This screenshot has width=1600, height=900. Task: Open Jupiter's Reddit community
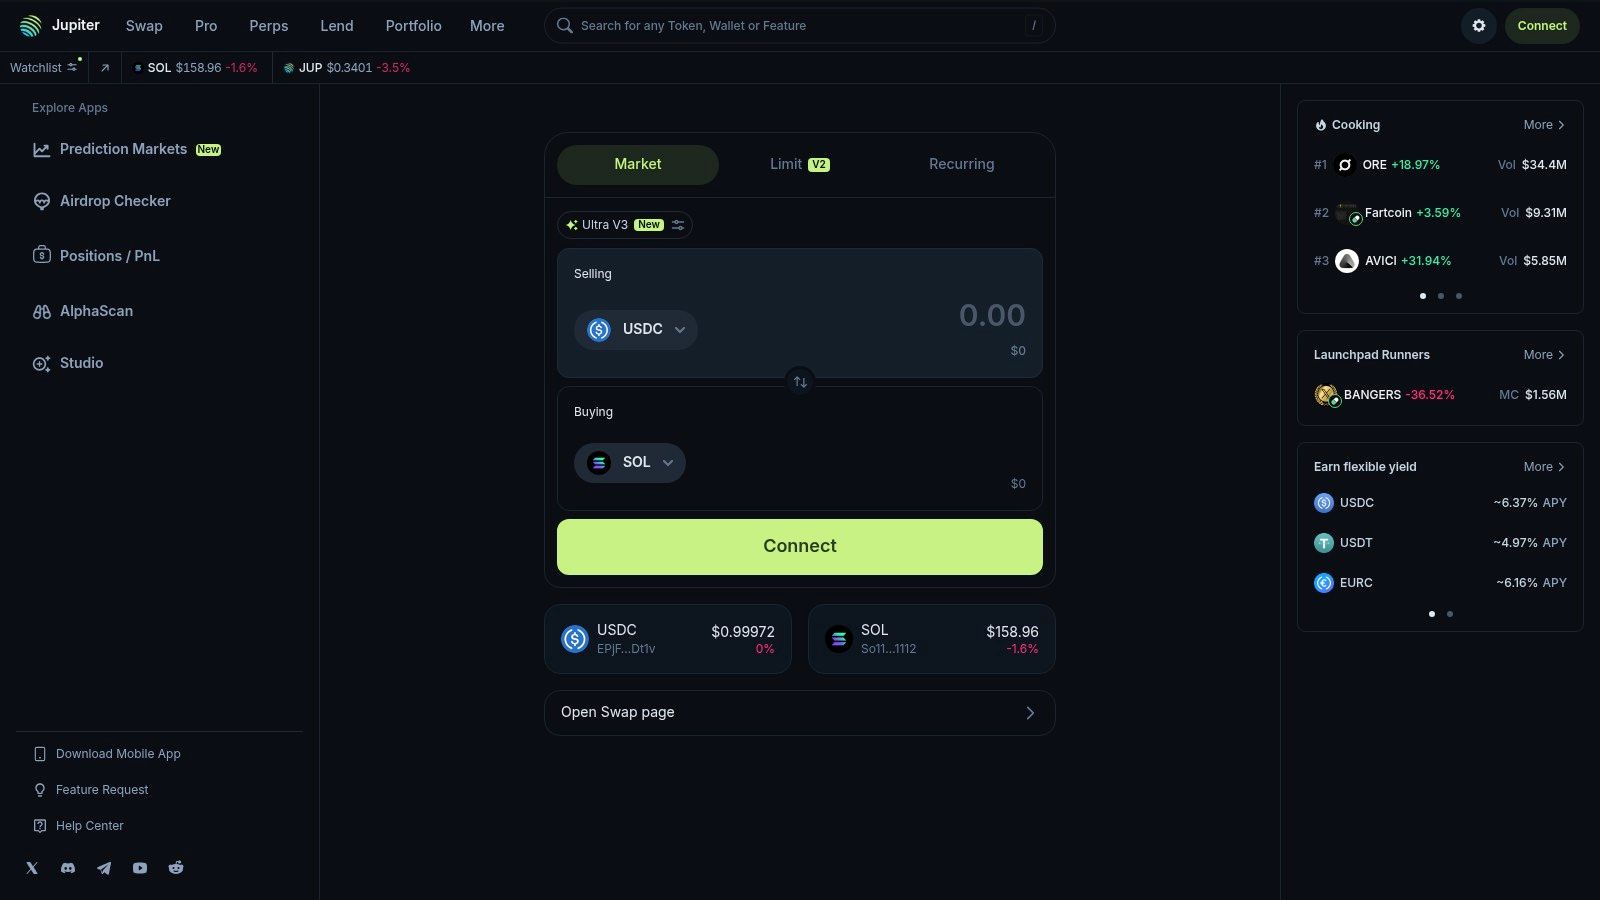(176, 868)
